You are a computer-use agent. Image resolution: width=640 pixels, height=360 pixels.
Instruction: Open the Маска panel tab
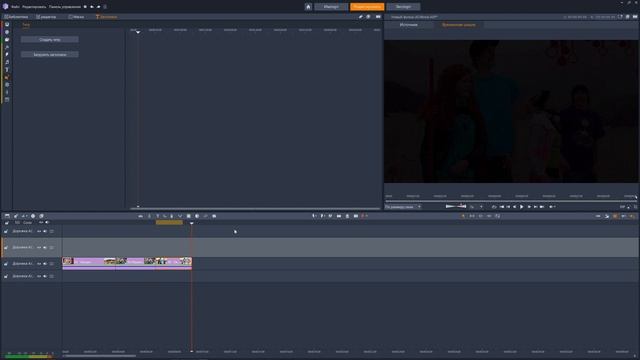[x=76, y=17]
